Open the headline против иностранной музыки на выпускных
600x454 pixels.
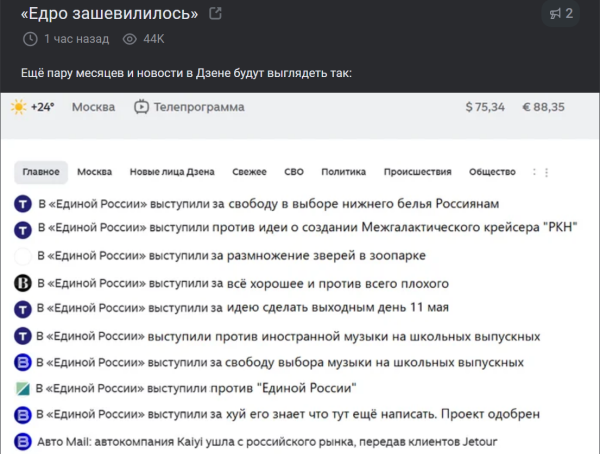288,336
